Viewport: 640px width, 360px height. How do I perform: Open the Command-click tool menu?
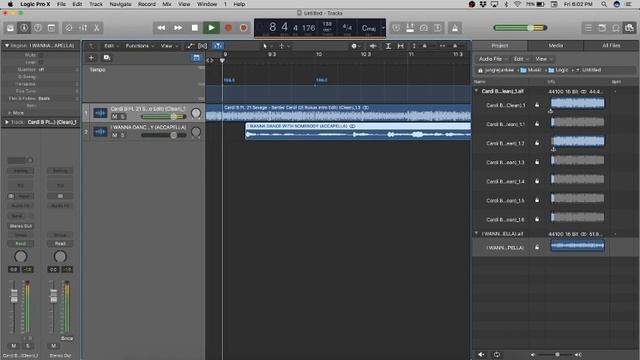[x=284, y=46]
